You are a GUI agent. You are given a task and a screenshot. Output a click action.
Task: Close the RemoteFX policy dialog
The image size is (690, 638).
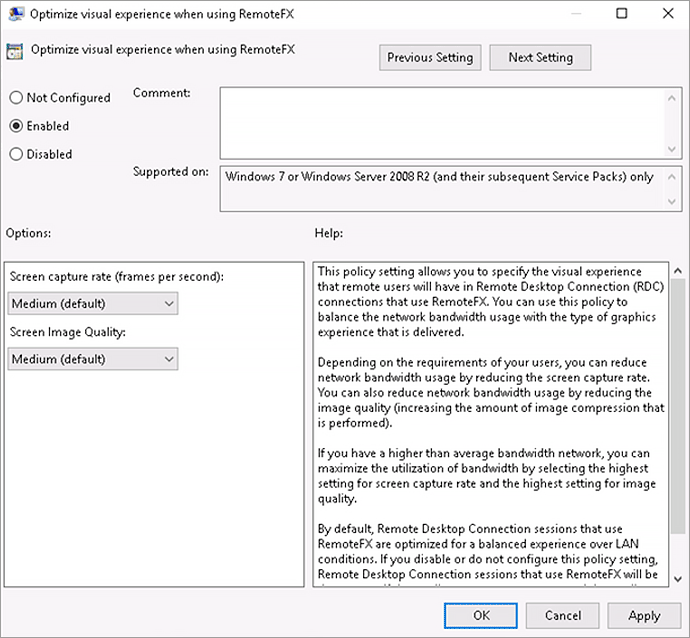668,14
